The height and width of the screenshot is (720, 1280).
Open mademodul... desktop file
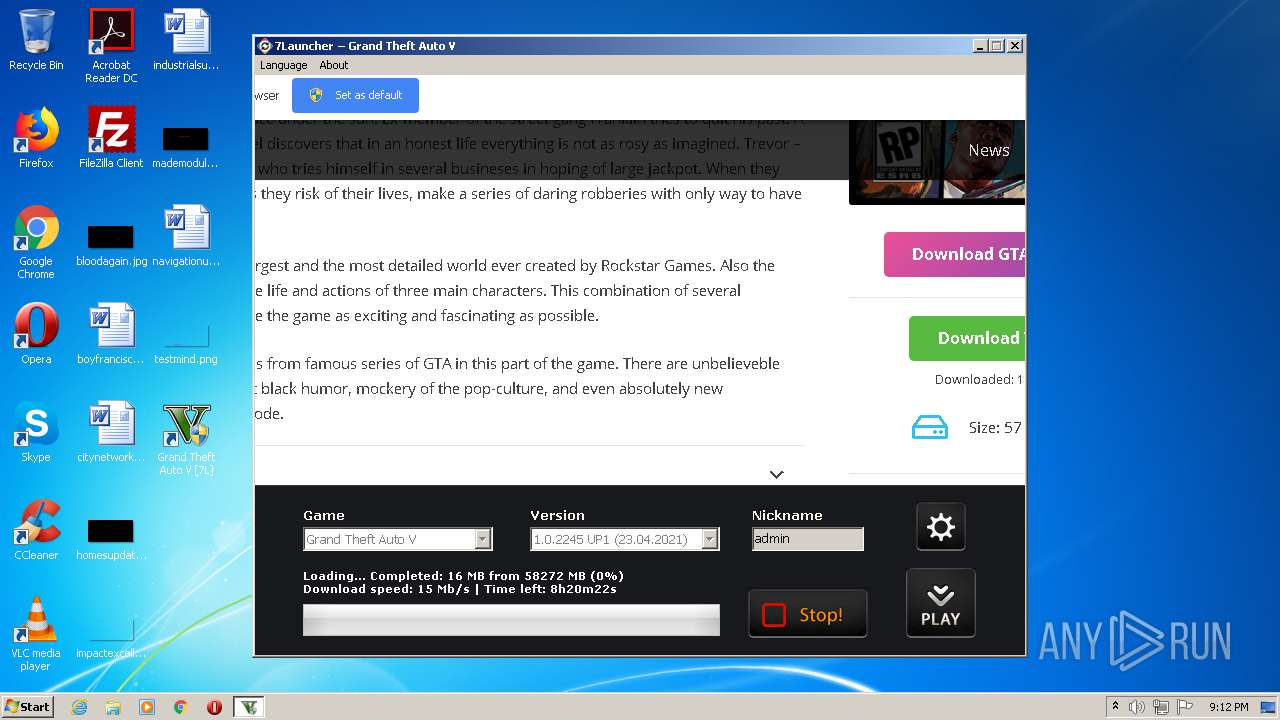click(186, 146)
